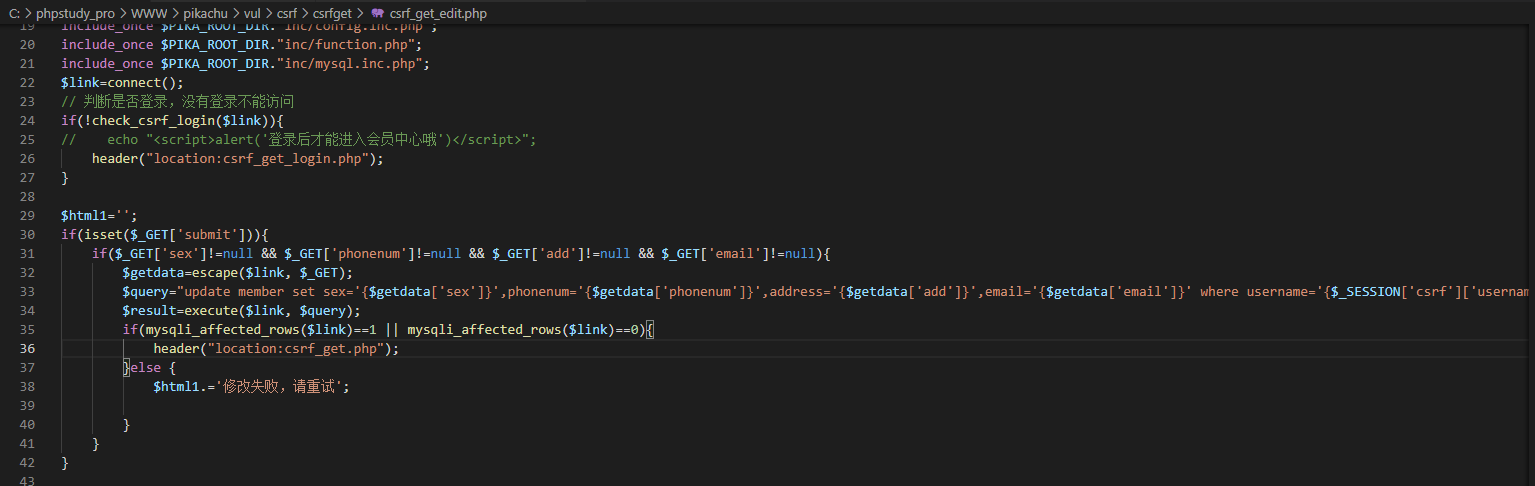Click line number 33 in the gutter
Viewport: 1535px width, 486px height.
[27, 292]
